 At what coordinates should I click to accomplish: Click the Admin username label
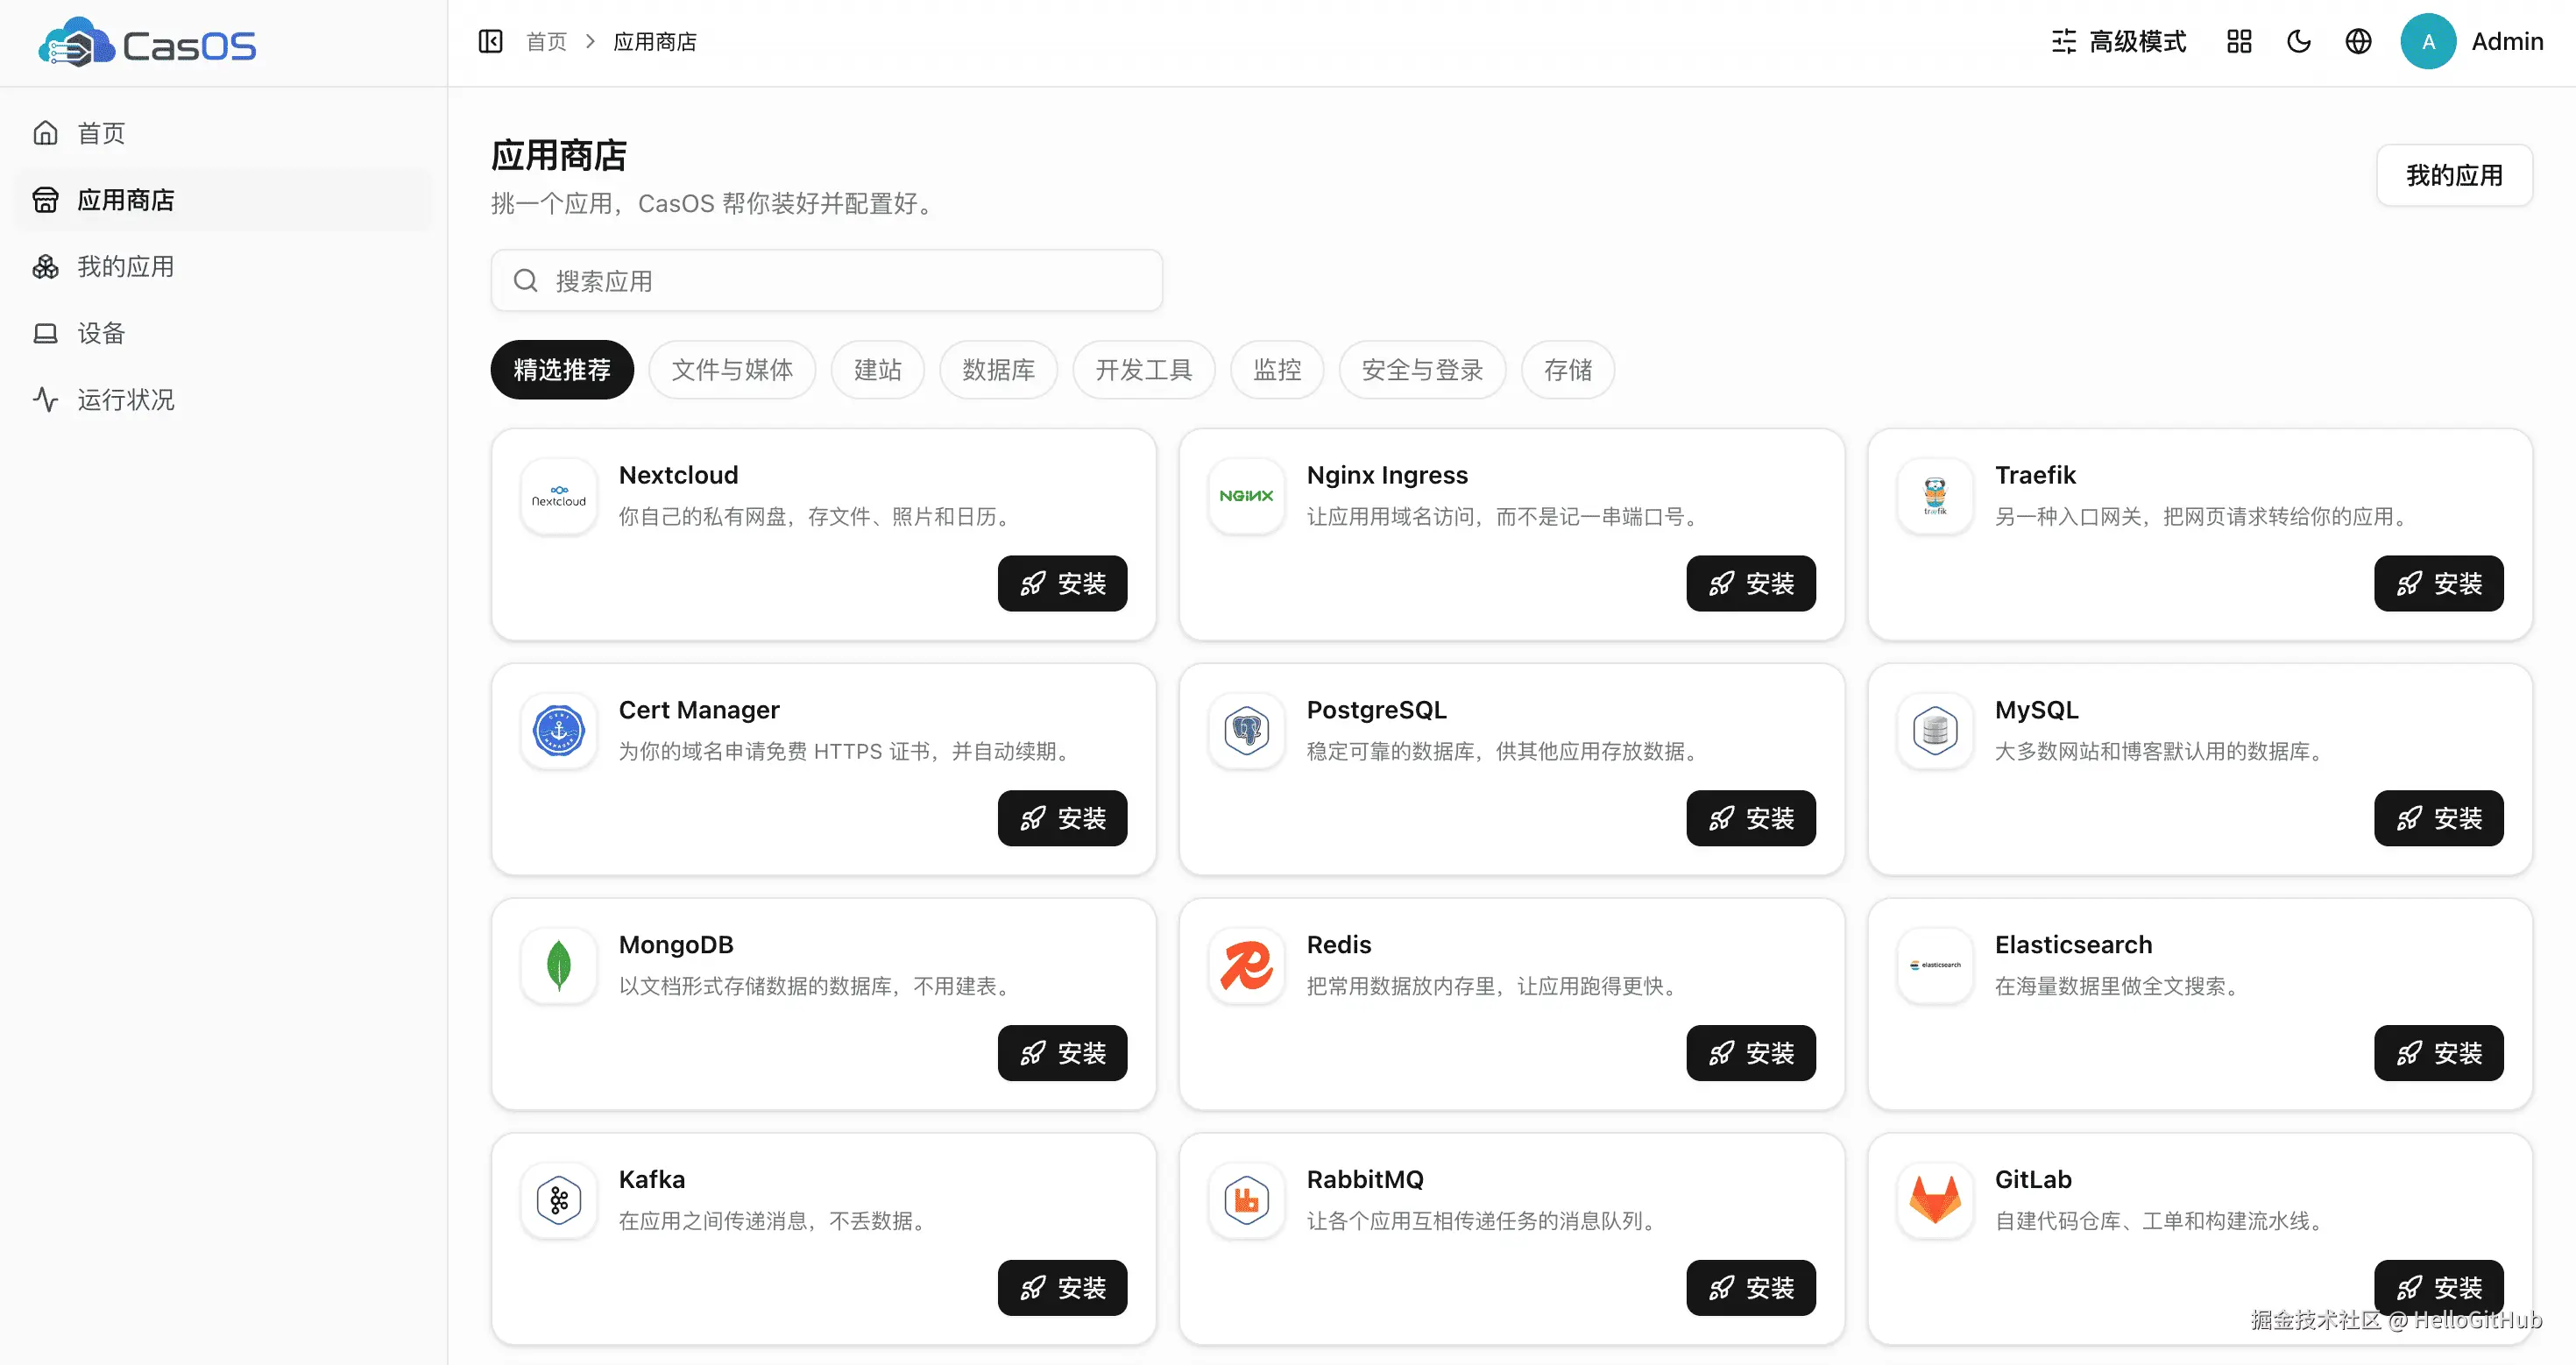2507,41
